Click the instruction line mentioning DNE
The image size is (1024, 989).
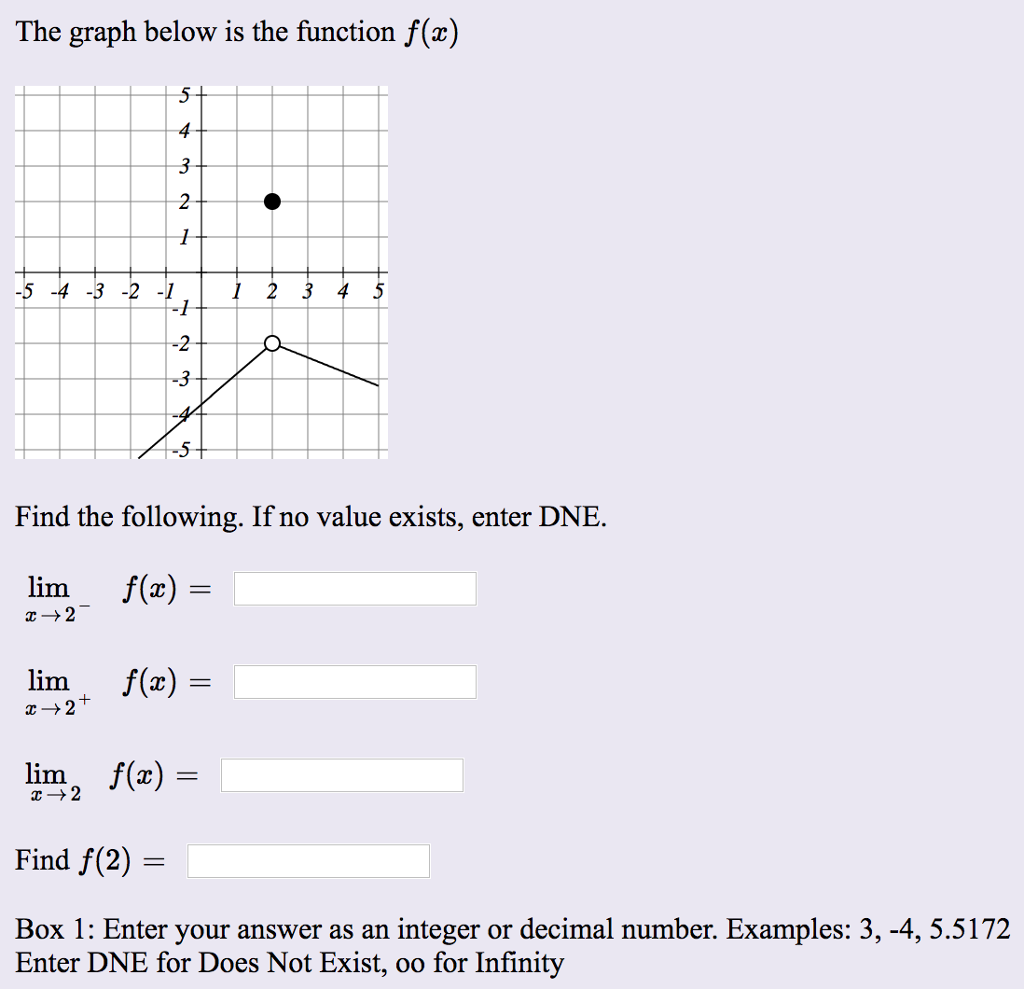tap(310, 517)
